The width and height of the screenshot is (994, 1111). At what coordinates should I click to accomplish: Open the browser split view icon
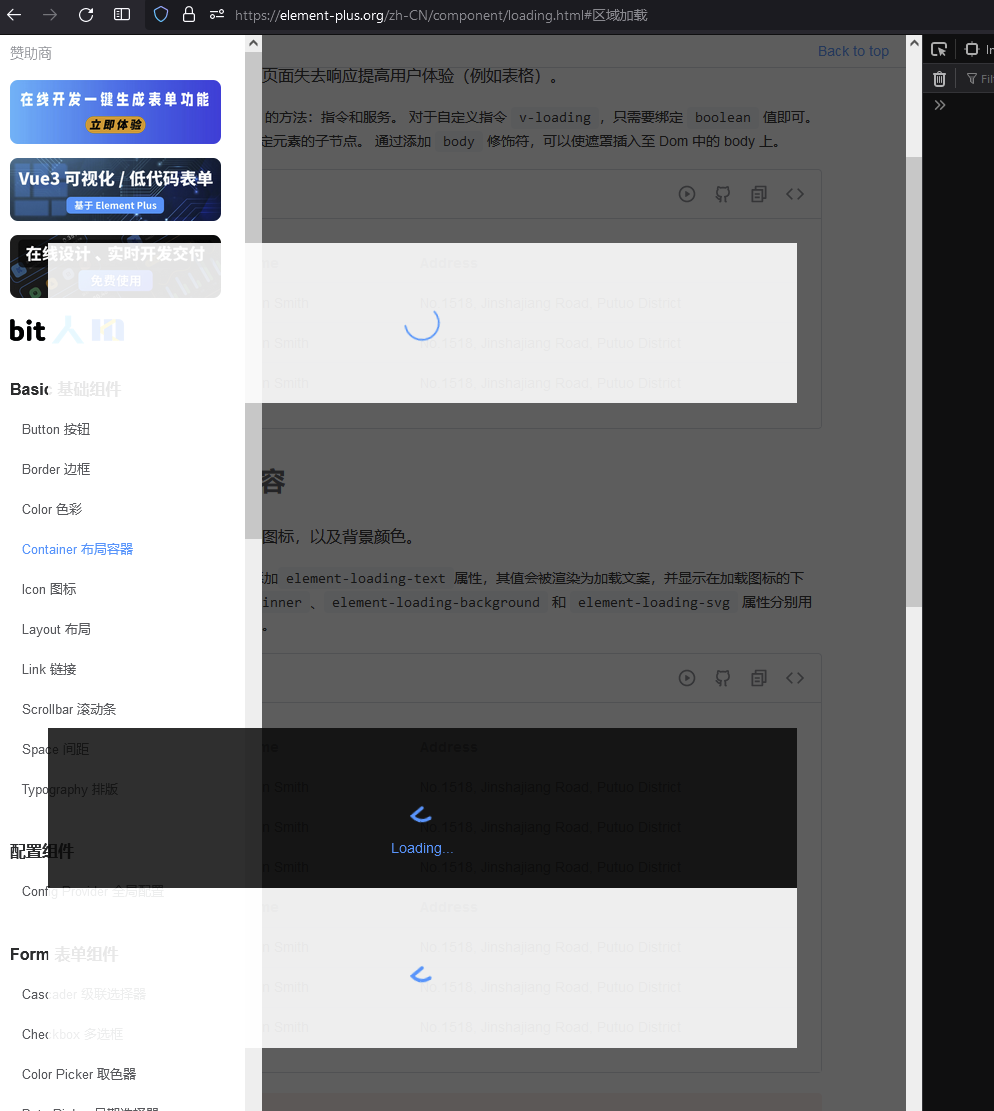pyautogui.click(x=121, y=15)
